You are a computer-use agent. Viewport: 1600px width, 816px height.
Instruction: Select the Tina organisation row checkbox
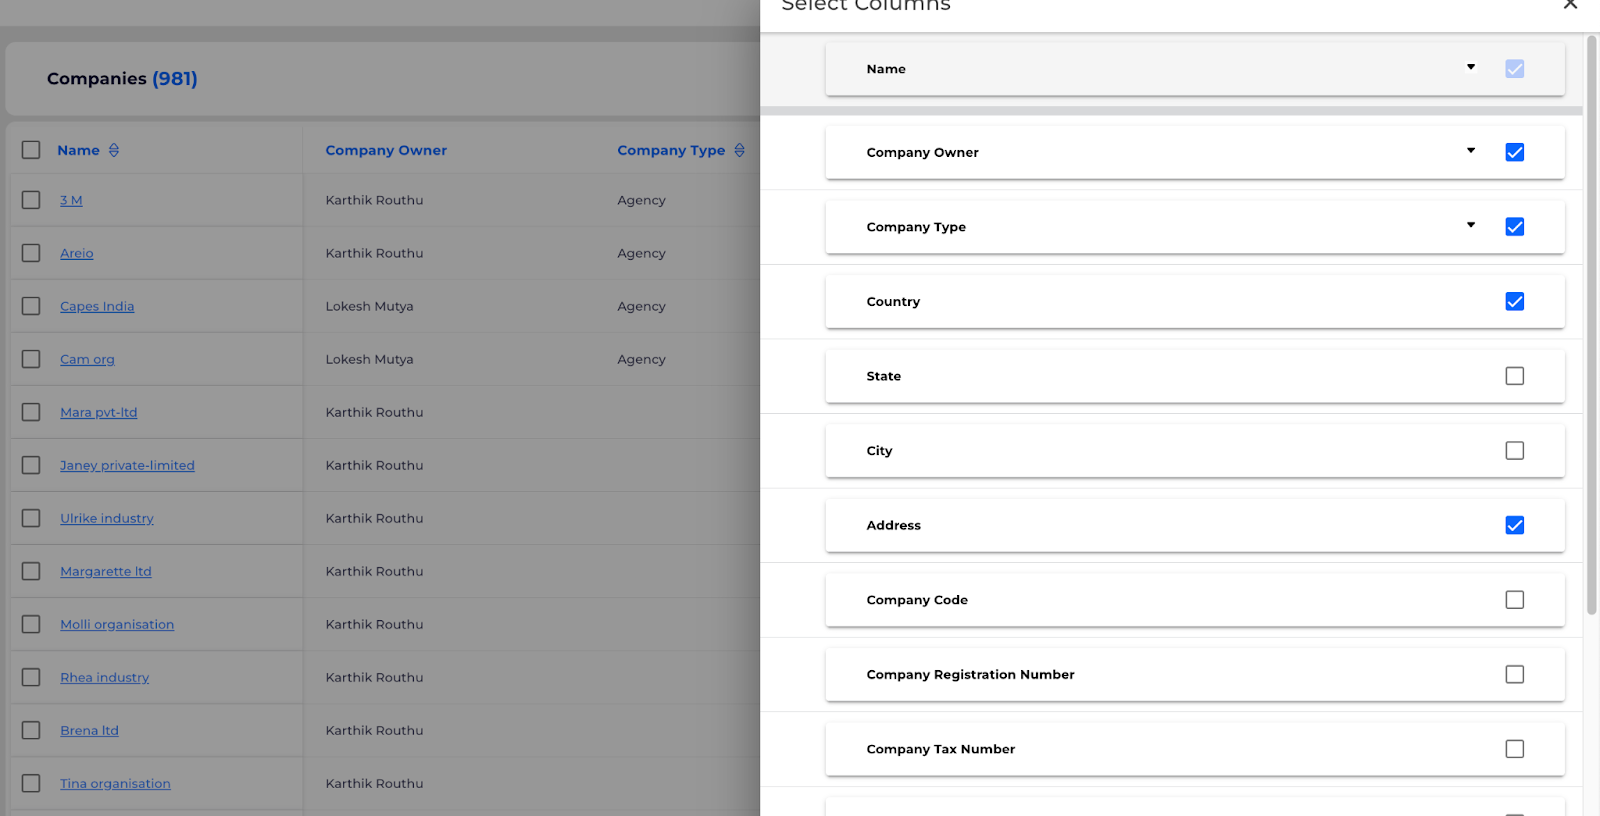click(x=31, y=783)
